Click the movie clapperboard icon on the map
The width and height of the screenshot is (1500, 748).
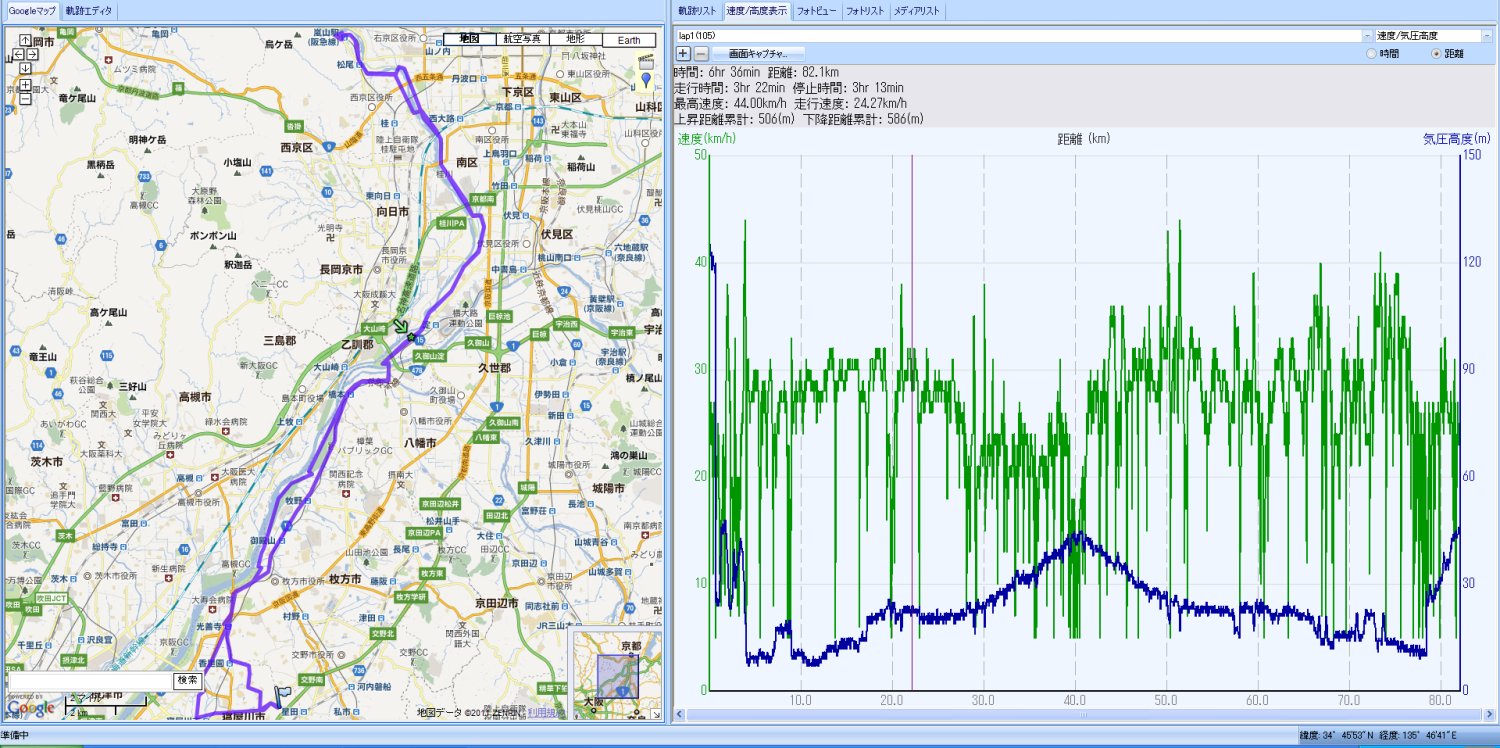646,60
